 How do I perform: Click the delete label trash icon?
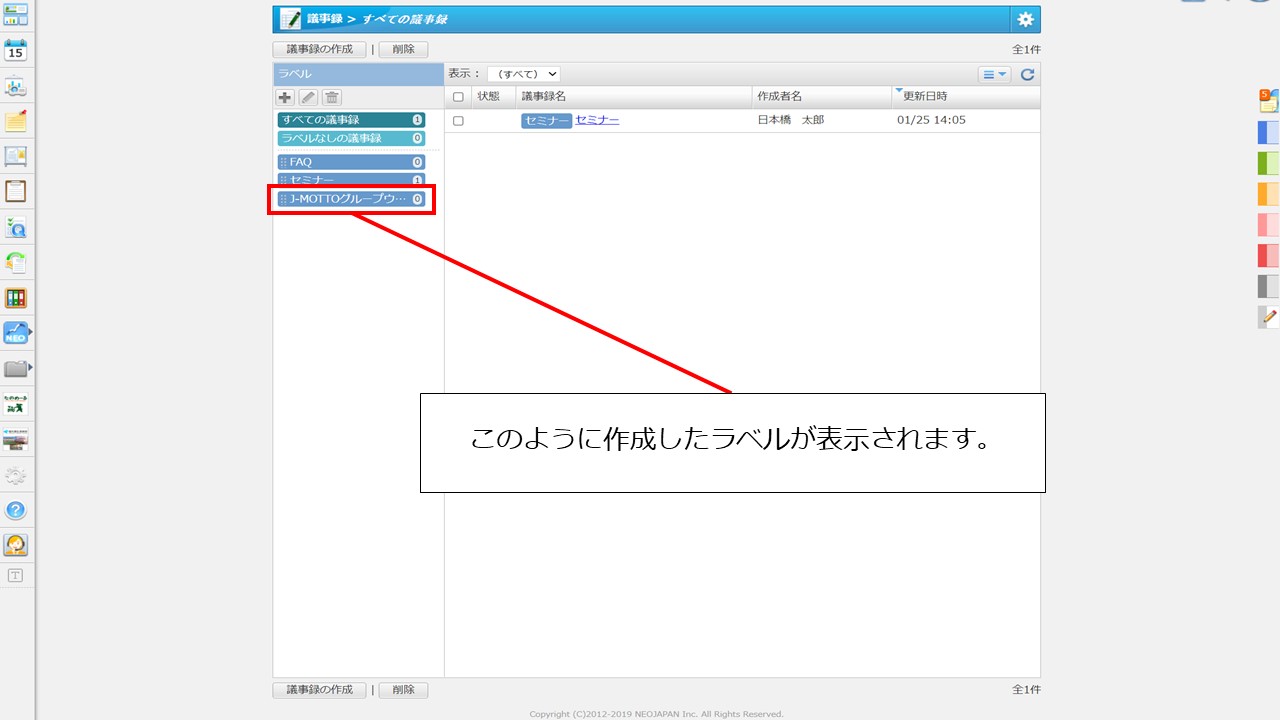(332, 97)
